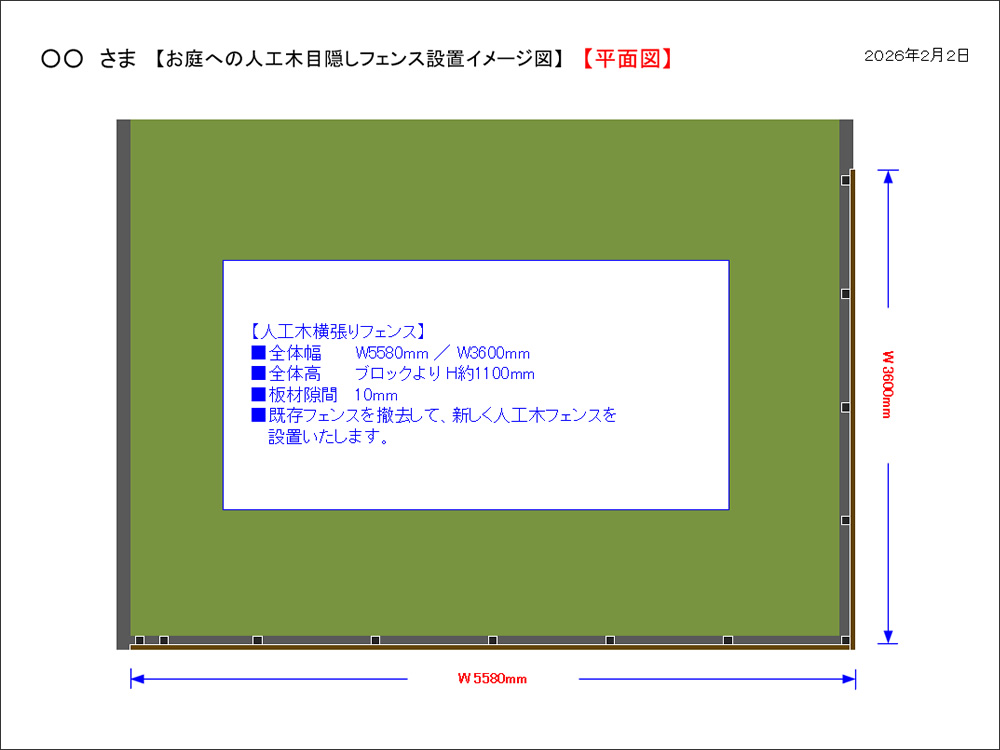Click the ○○ さま customer name text

click(x=89, y=59)
